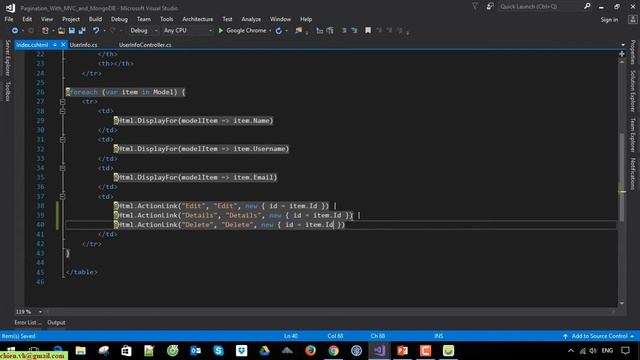Open the Build menu
Image resolution: width=640 pixels, height=360 pixels.
tap(95, 19)
